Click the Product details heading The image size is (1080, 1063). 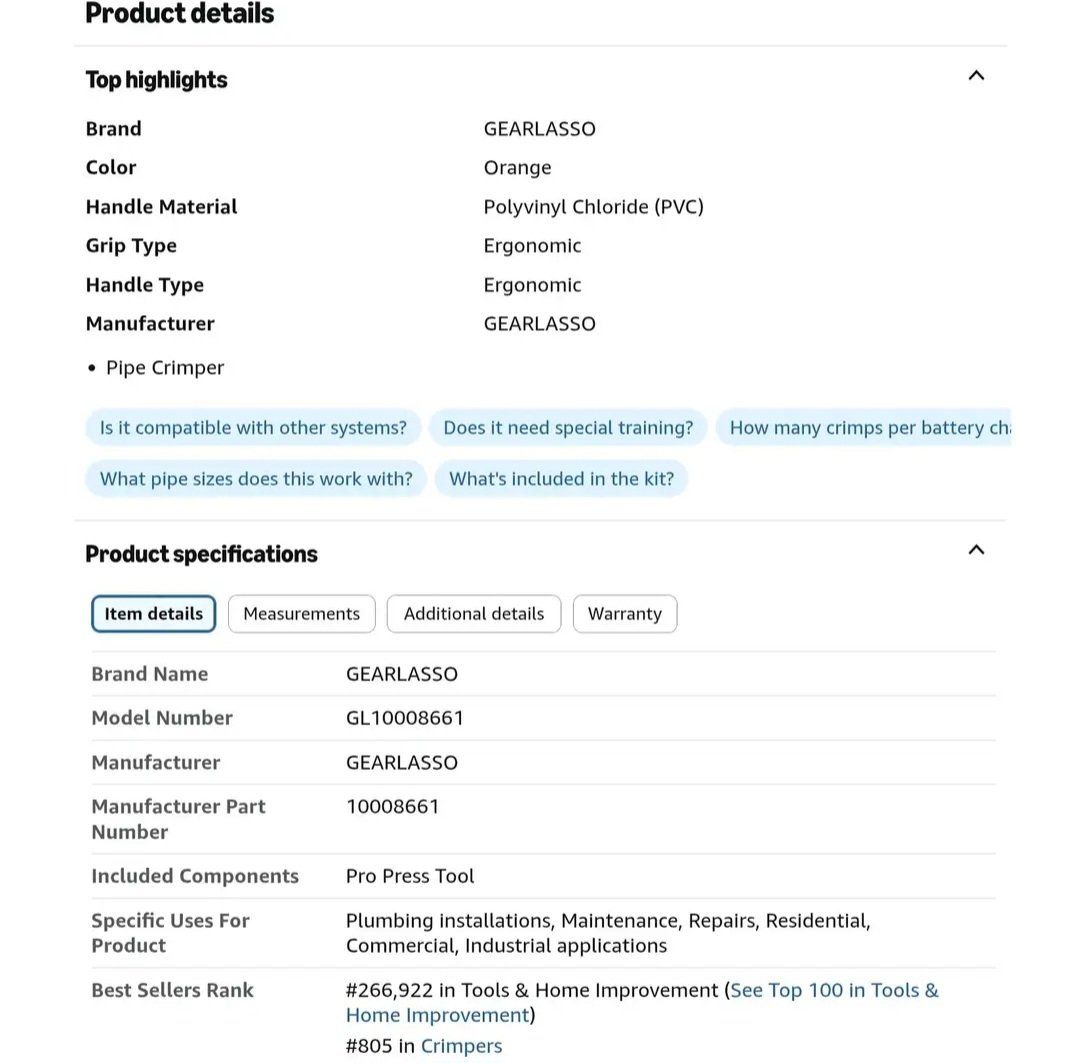pyautogui.click(x=180, y=14)
